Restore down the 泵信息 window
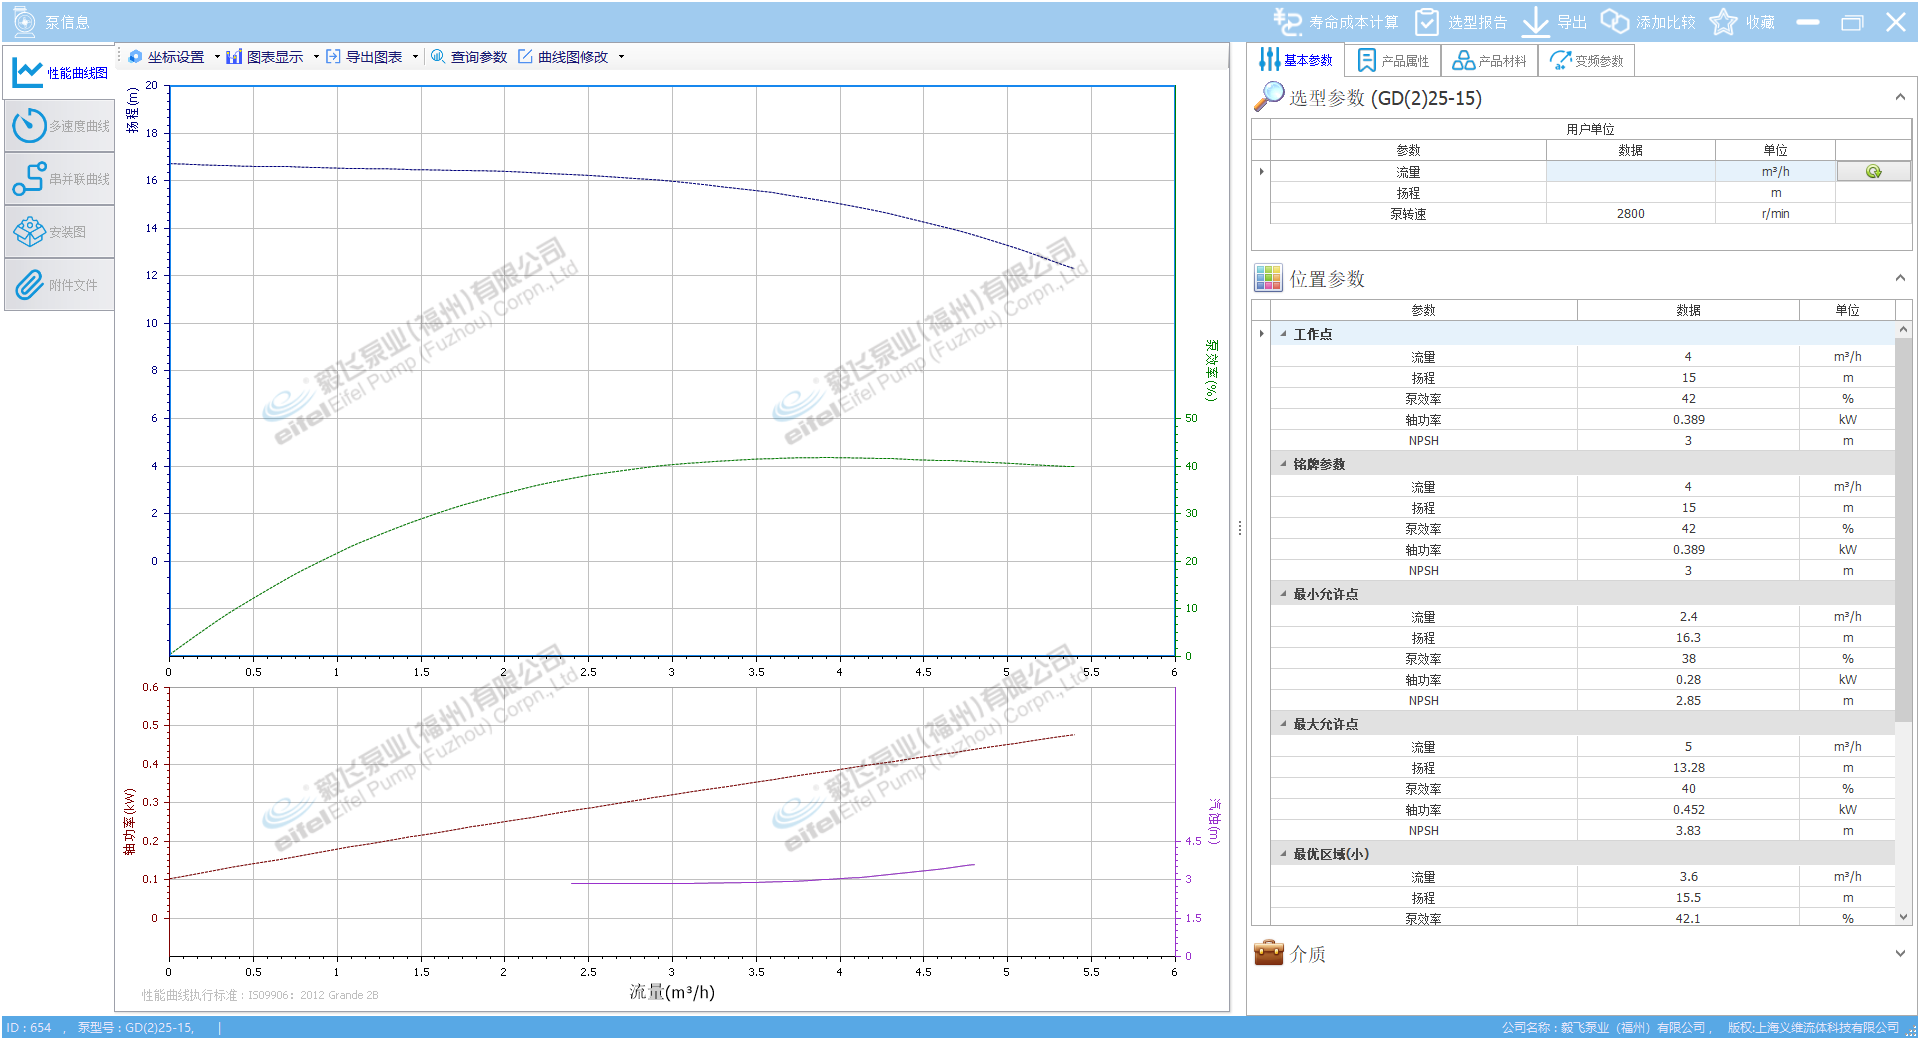The height and width of the screenshot is (1040, 1920). click(1852, 22)
